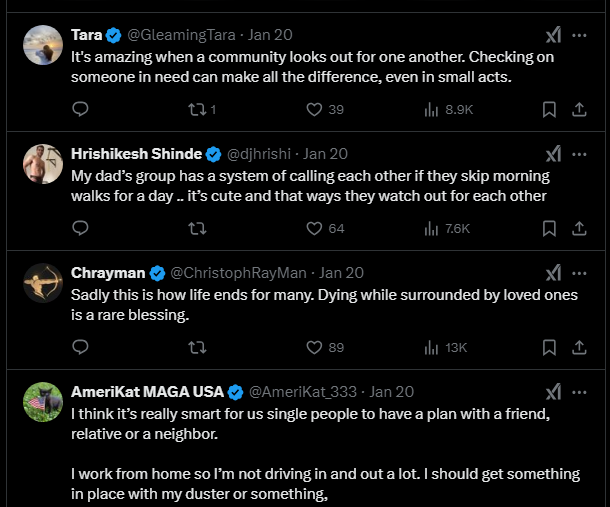Like Hrishikesh Shinde's post
Screen dimensions: 610x507
314,228
